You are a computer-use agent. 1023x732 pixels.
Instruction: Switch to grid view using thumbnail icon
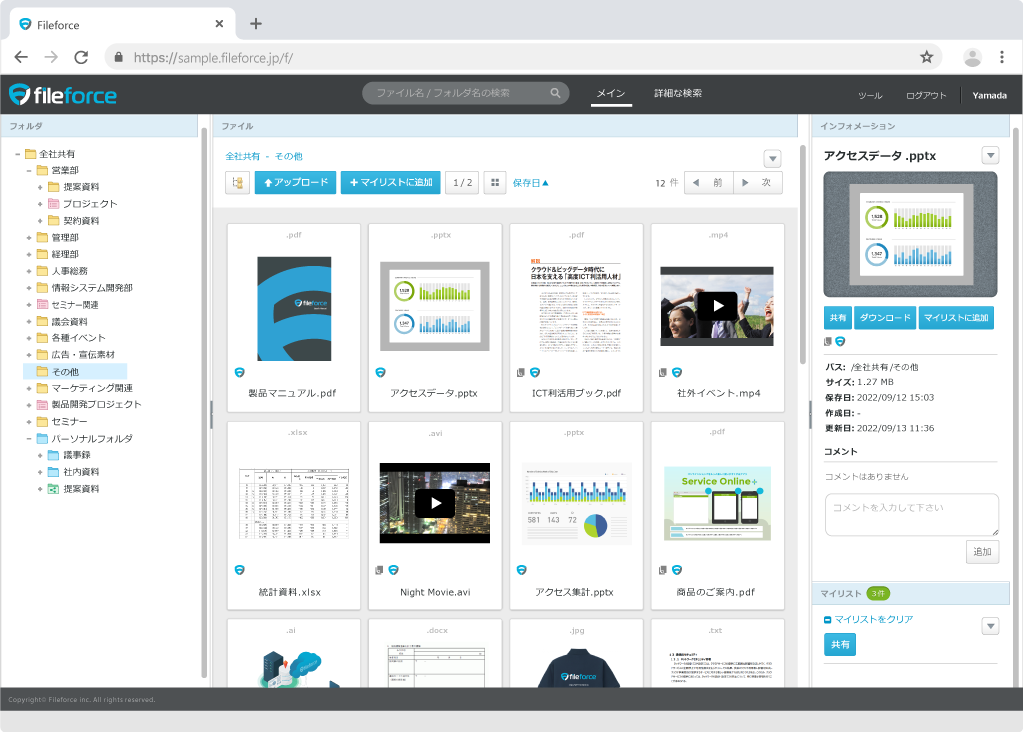click(x=495, y=183)
